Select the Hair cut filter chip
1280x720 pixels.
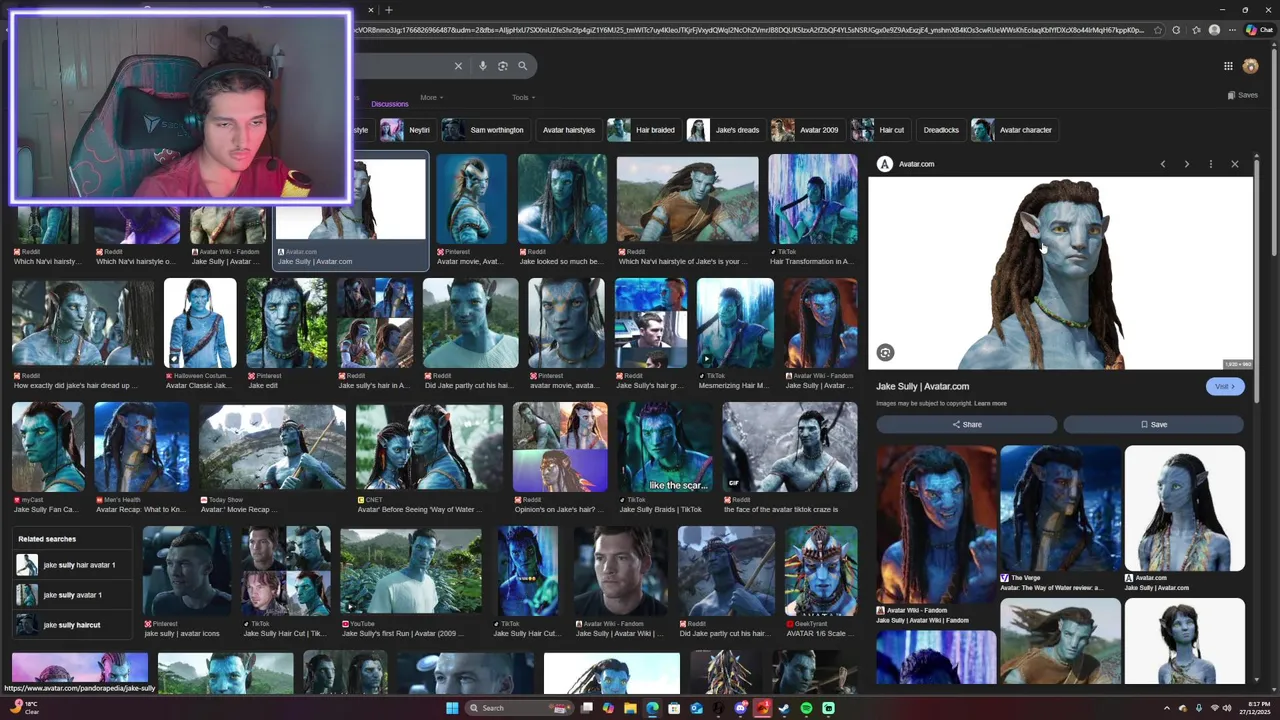click(880, 130)
